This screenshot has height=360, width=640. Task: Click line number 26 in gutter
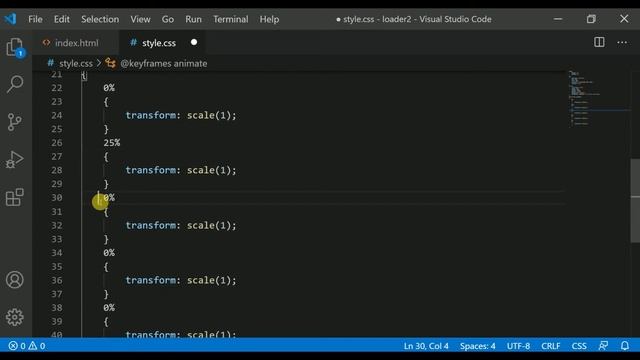(x=57, y=143)
